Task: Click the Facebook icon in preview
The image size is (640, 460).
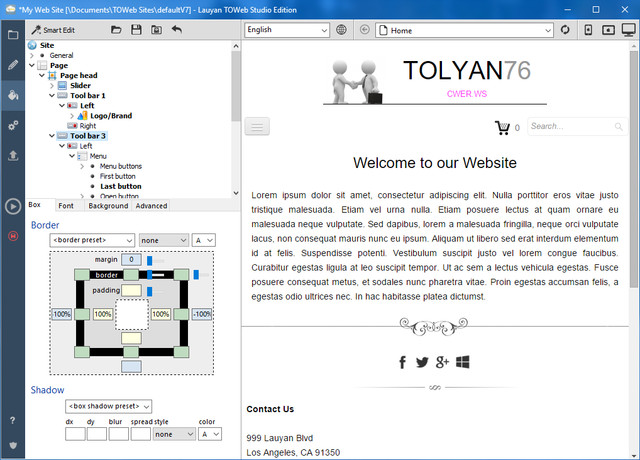Action: click(x=402, y=362)
